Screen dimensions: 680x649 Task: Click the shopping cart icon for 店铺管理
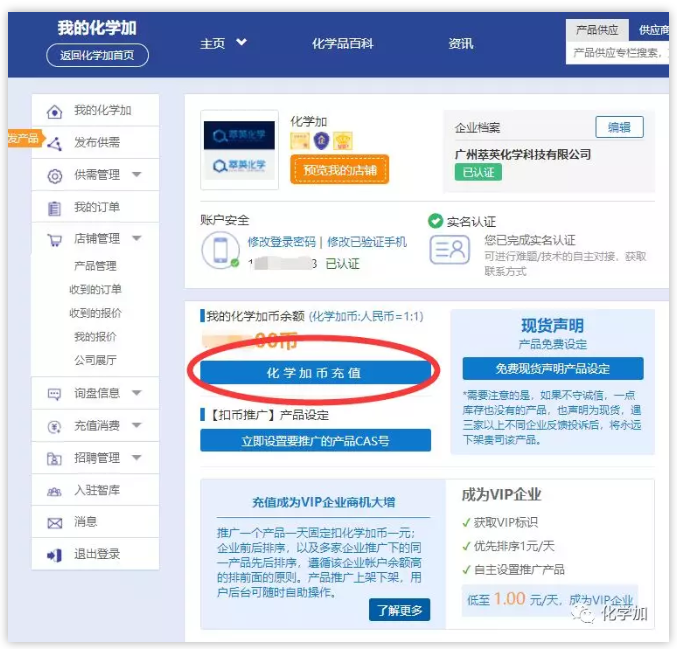click(54, 240)
